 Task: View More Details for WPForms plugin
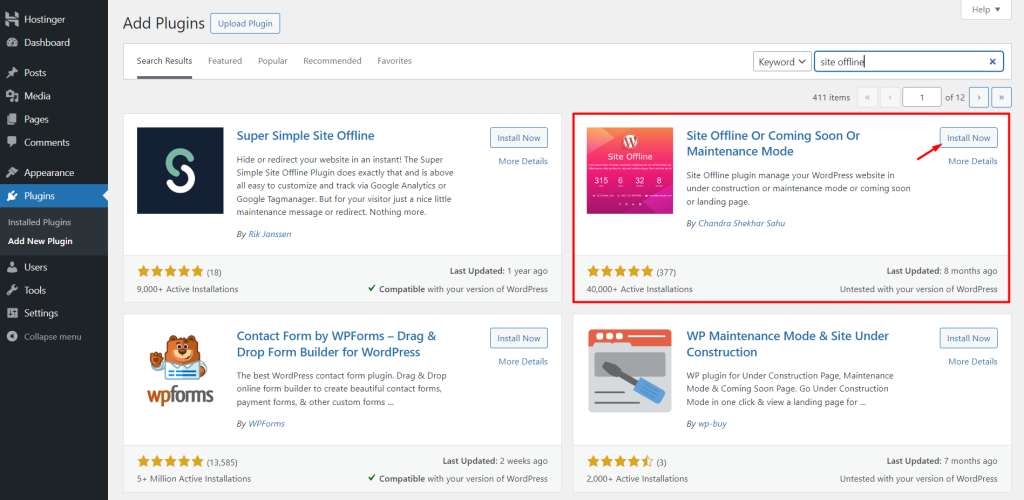[523, 362]
